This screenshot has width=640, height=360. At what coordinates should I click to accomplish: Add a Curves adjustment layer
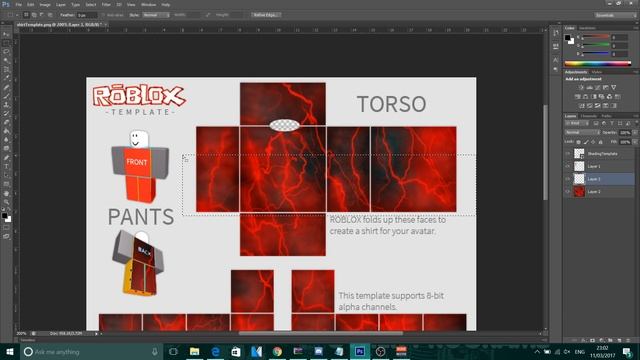tap(598, 87)
